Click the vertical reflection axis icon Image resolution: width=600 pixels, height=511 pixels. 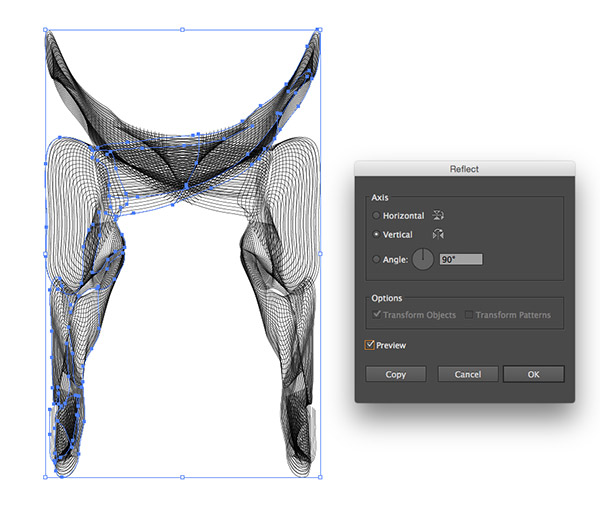[438, 234]
